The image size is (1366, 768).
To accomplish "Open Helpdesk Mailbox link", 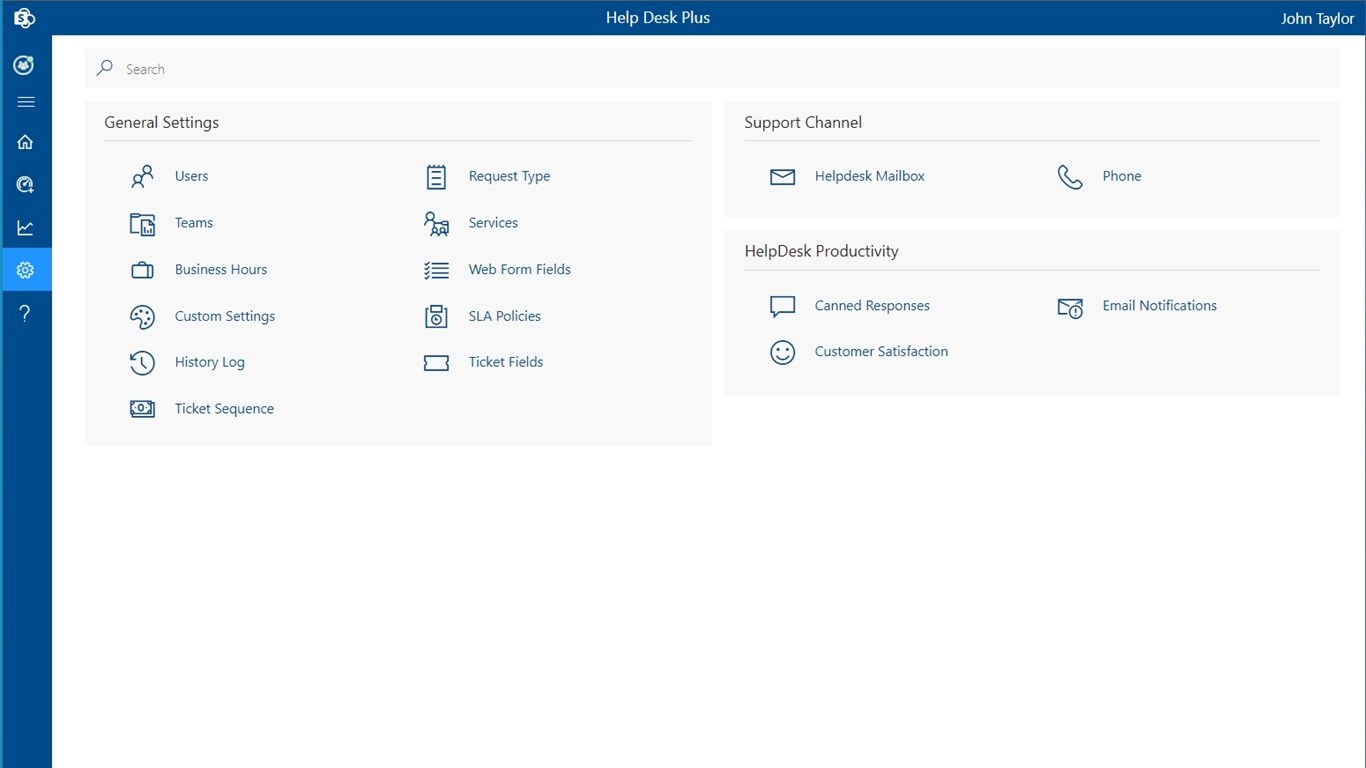I will 870,176.
